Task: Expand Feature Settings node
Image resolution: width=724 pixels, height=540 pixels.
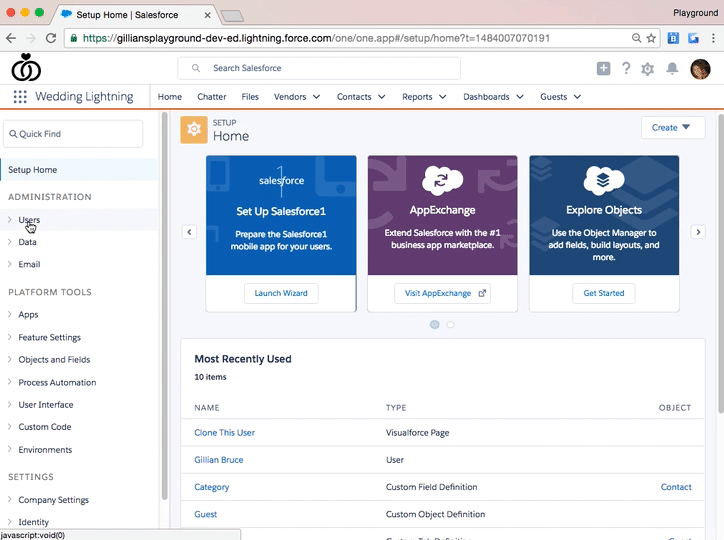Action: [10, 337]
